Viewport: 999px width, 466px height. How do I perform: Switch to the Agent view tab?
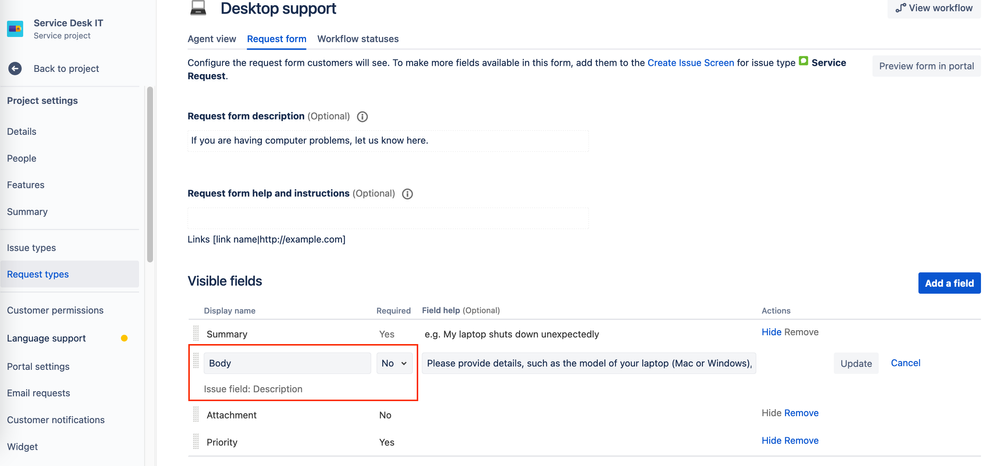pyautogui.click(x=212, y=39)
